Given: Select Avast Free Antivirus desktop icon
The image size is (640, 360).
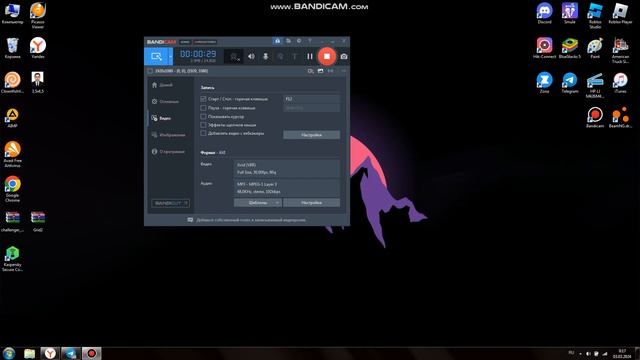Looking at the screenshot, I should coord(13,154).
